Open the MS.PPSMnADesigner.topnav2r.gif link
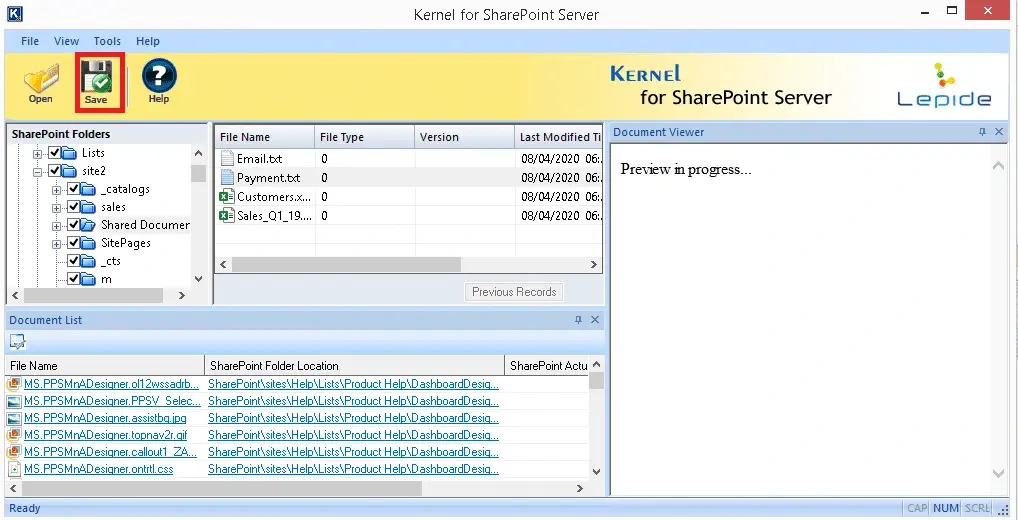Viewport: 1018px width, 520px height. [106, 435]
